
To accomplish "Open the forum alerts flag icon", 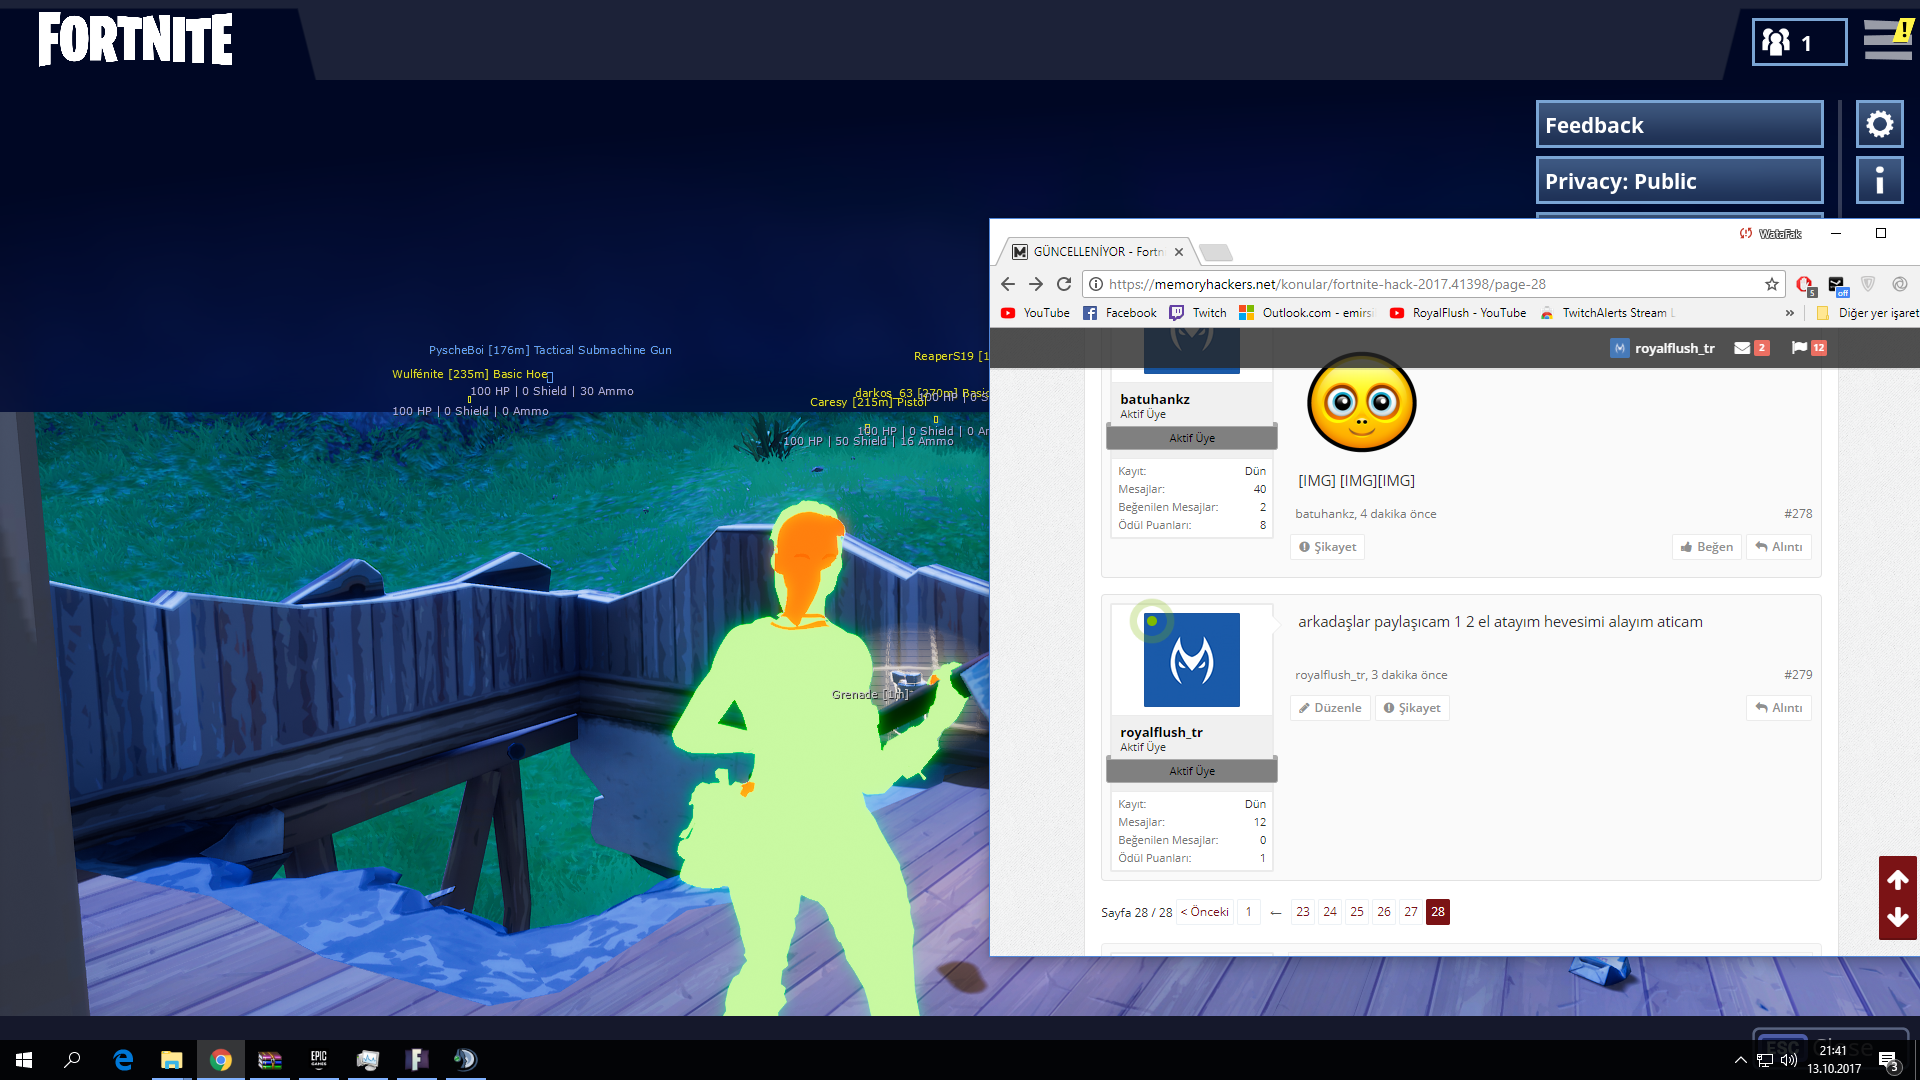I will (x=1809, y=348).
